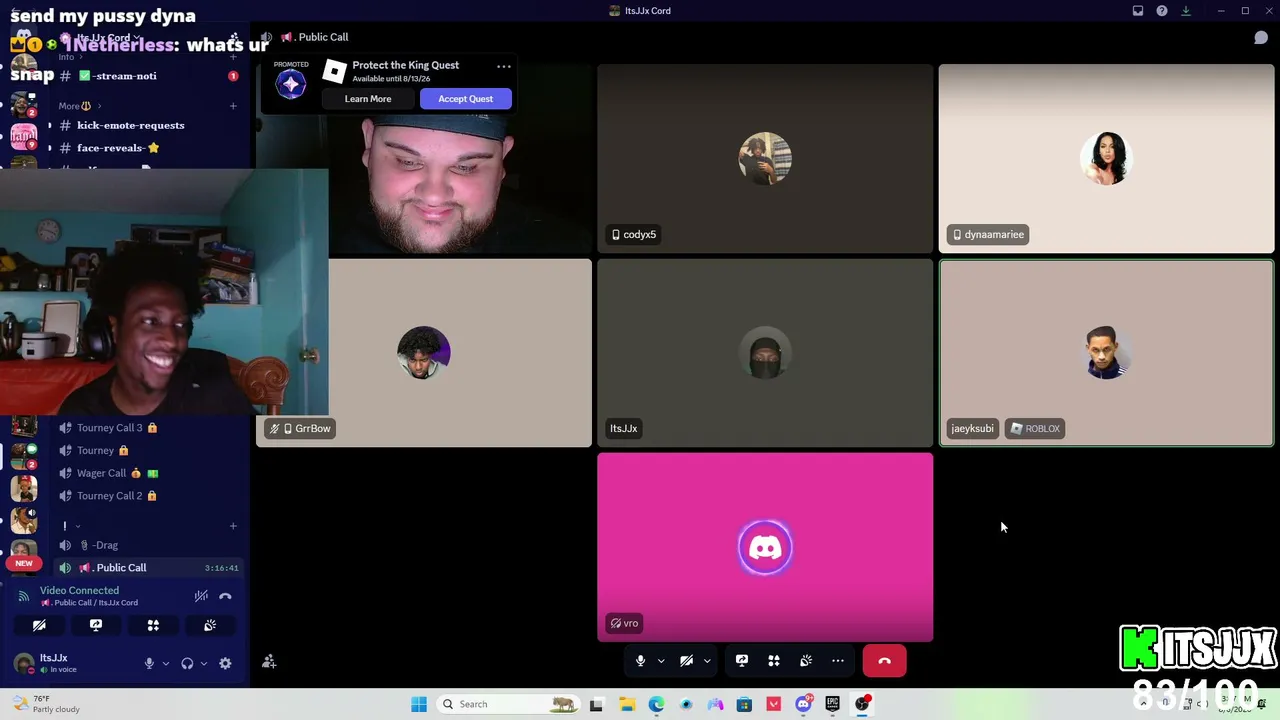
Task: Share screen from the Video Connected panel
Action: (x=96, y=625)
